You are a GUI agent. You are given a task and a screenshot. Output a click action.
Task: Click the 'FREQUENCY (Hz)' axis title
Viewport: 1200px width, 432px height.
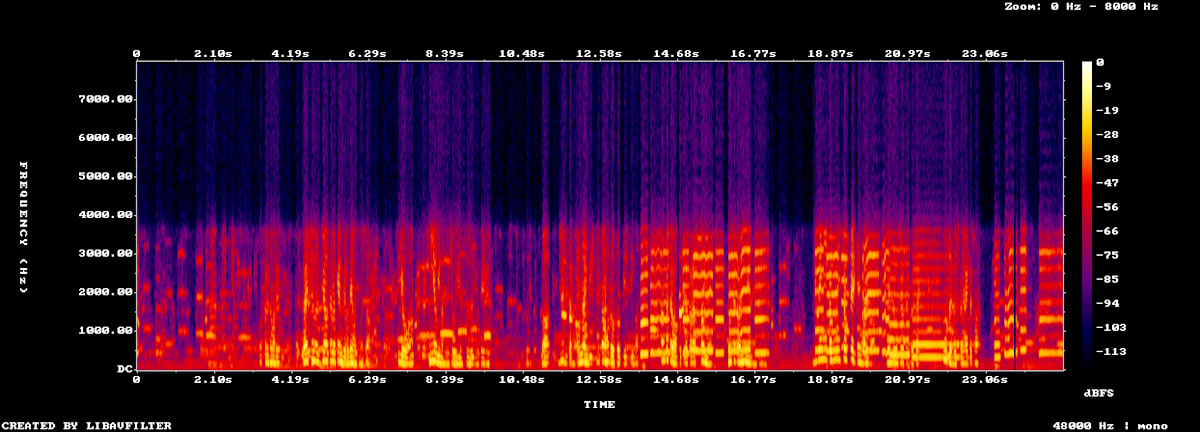point(23,227)
